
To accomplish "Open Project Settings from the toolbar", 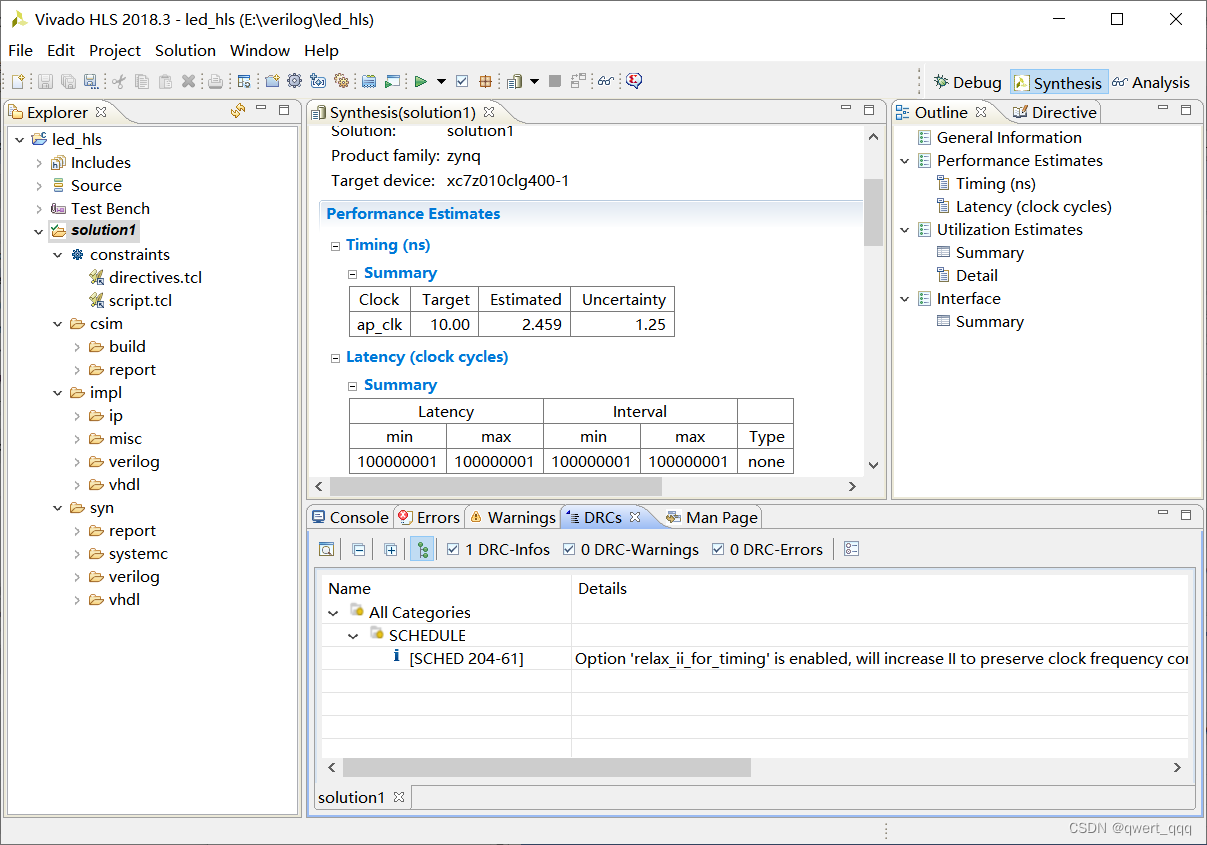I will click(295, 81).
